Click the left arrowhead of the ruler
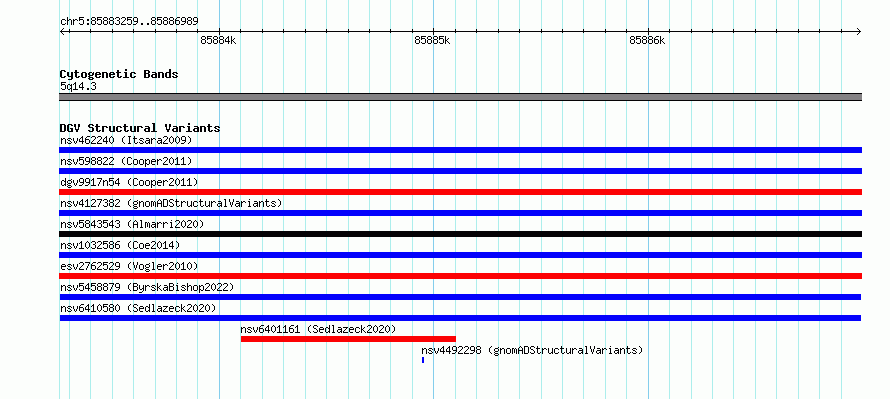Image resolution: width=890 pixels, height=399 pixels. coord(62,32)
